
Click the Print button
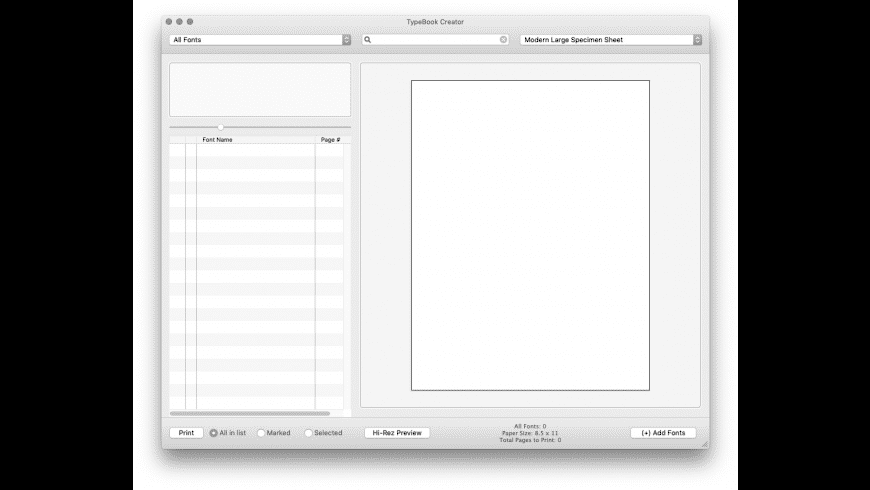[x=186, y=433]
